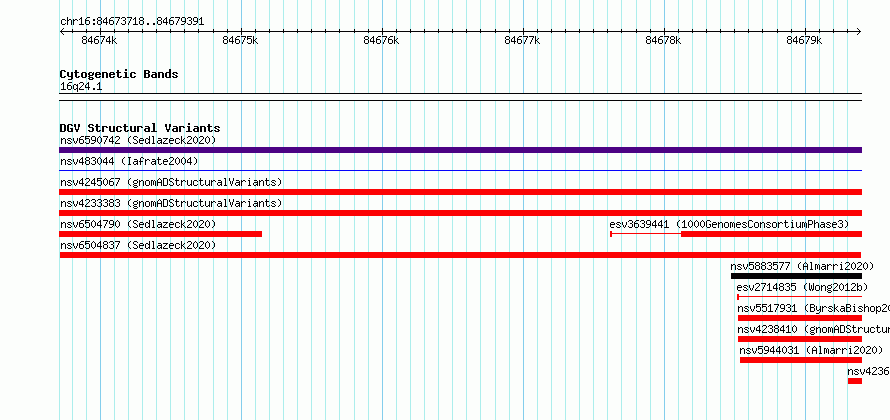Screen dimensions: 890x420
Task: Open variant label nsv483044 (Iafrate2004)
Action: (x=129, y=162)
